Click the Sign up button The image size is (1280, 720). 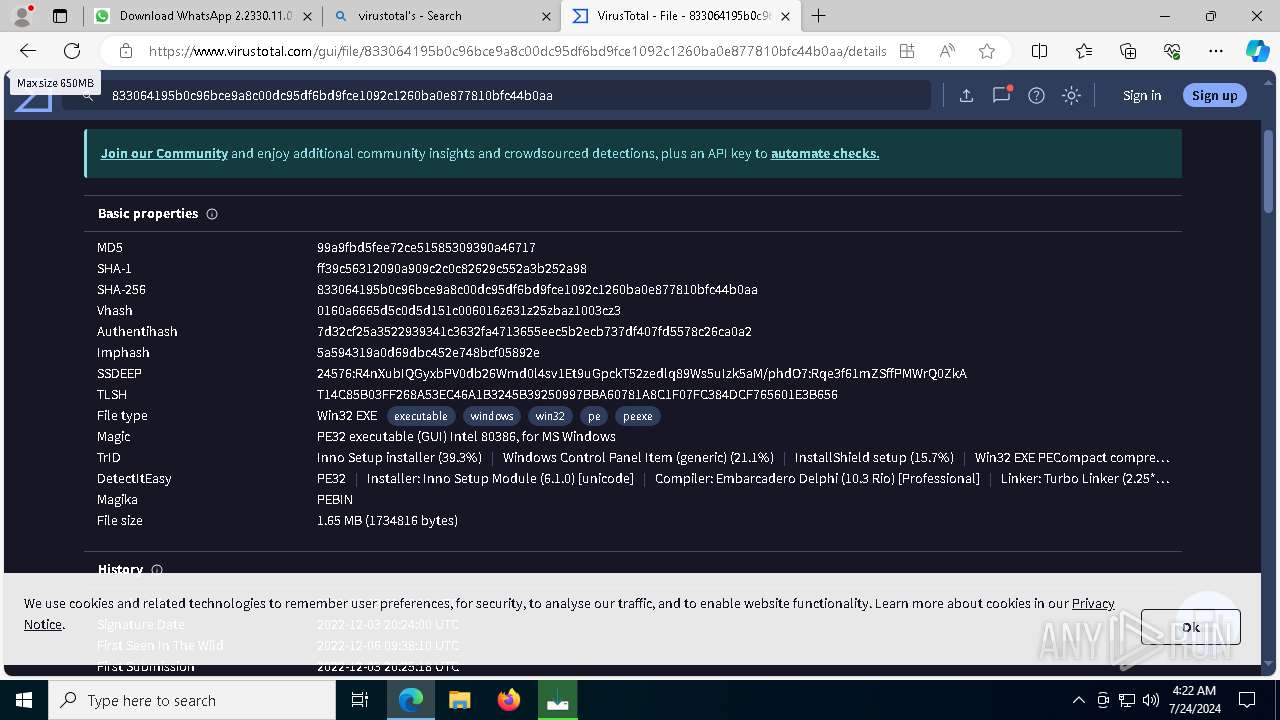[x=1215, y=96]
